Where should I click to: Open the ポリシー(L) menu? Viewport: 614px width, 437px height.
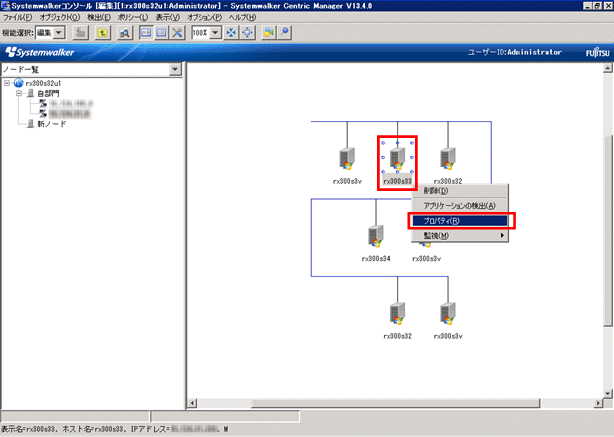(133, 17)
